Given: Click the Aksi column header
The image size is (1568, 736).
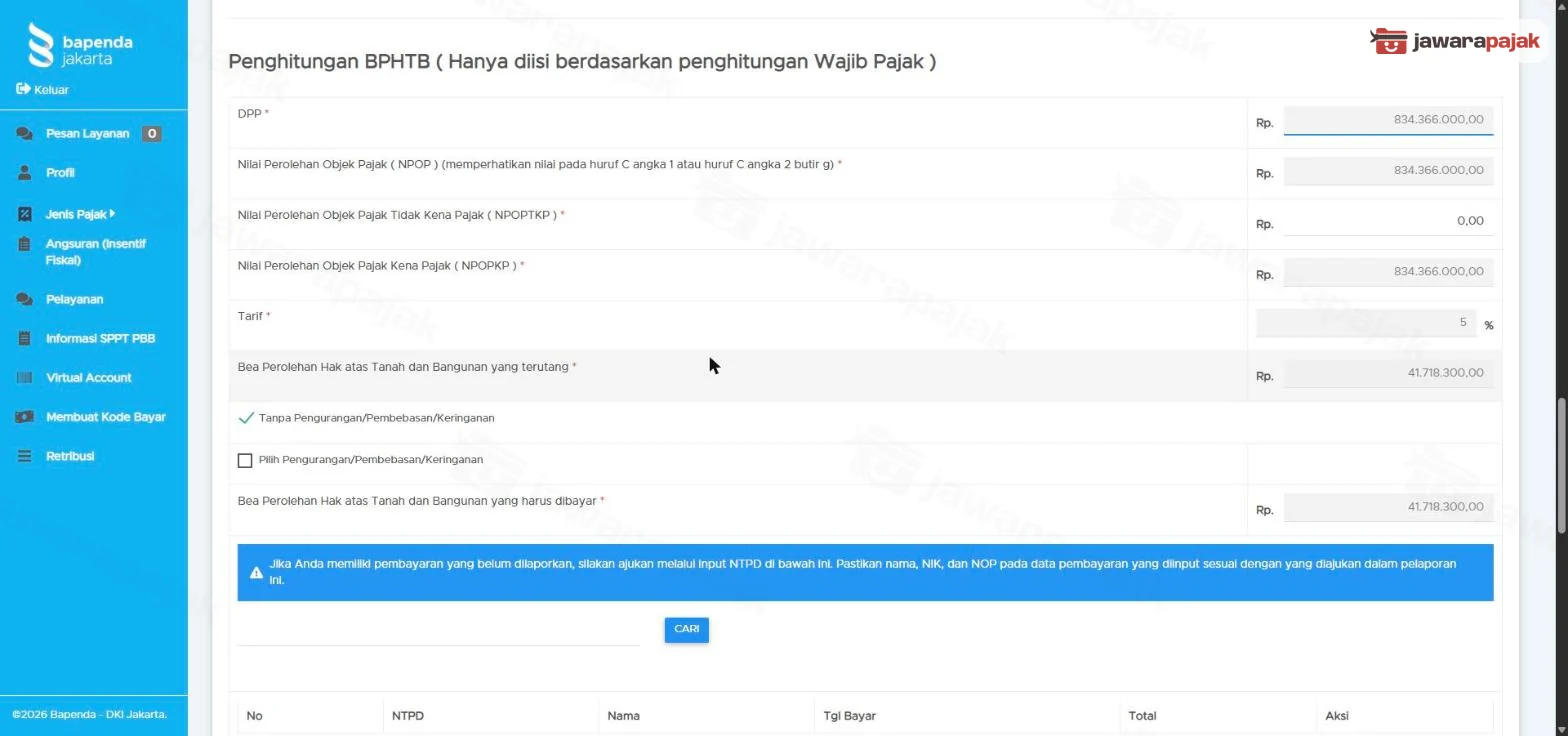Looking at the screenshot, I should point(1337,716).
